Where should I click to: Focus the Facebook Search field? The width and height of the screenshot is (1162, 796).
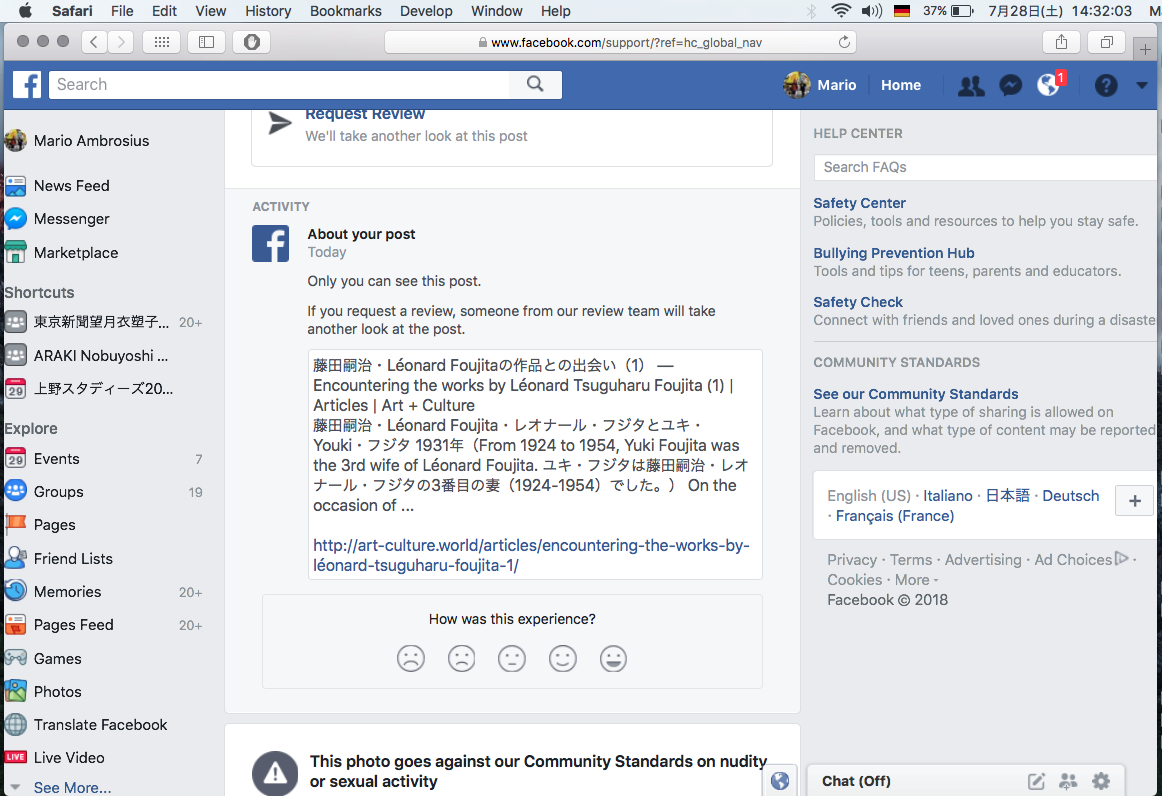(x=279, y=84)
